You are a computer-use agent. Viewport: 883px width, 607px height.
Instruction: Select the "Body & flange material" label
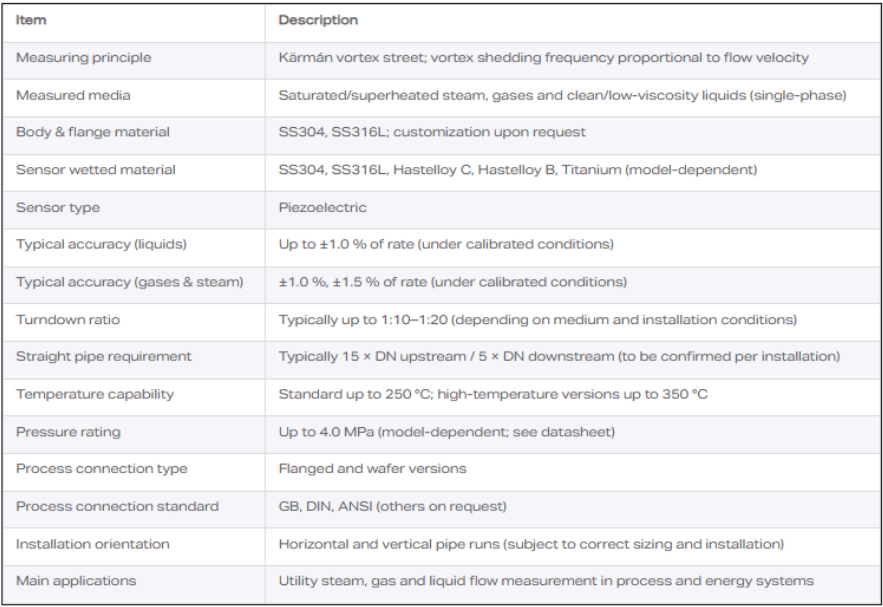click(93, 132)
